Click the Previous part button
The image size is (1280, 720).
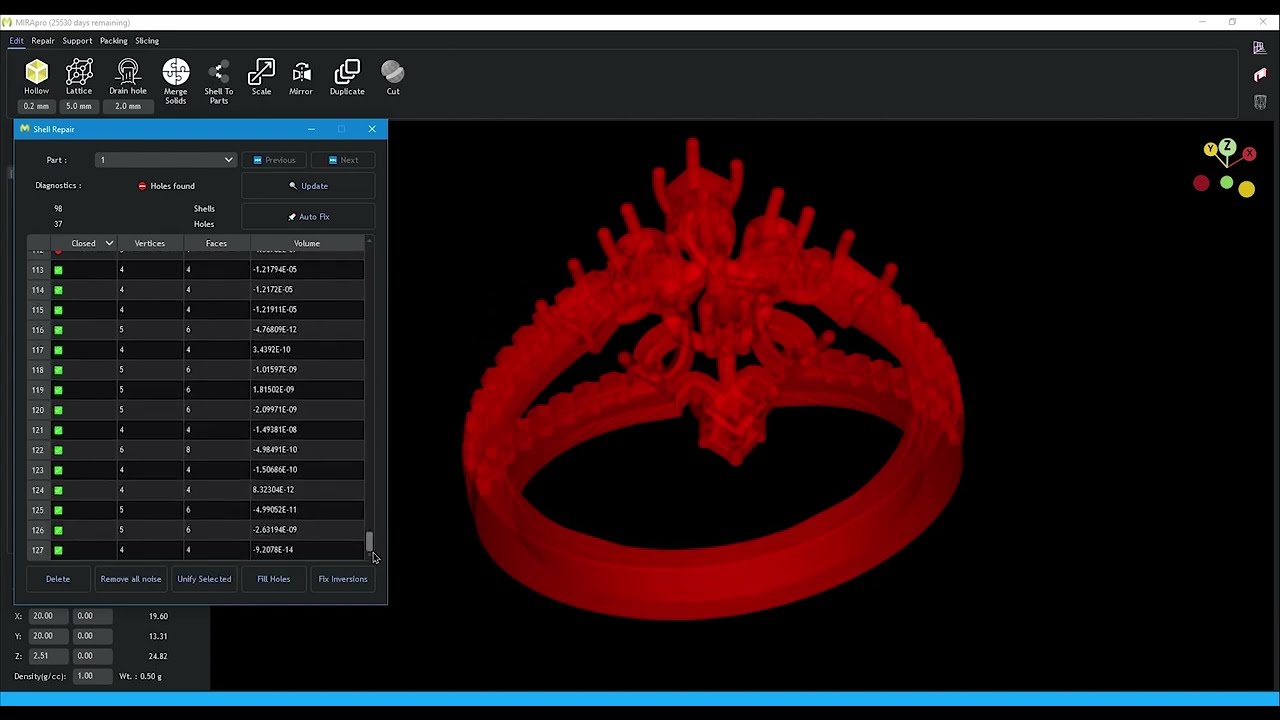coord(274,160)
